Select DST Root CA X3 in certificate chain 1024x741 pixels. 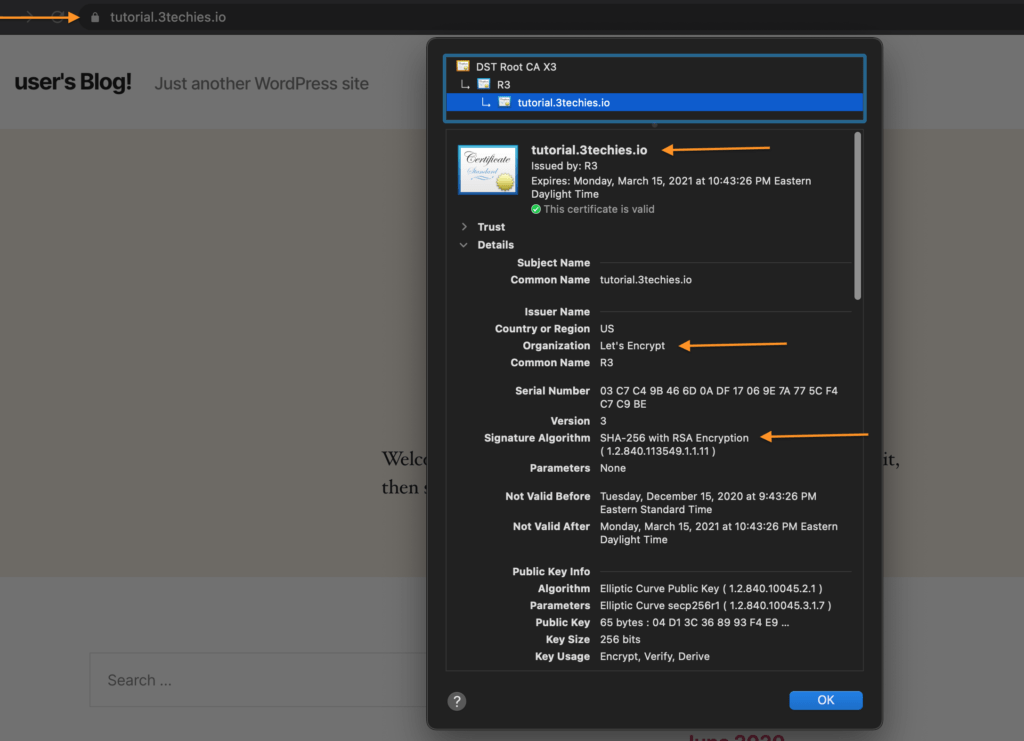coord(516,67)
